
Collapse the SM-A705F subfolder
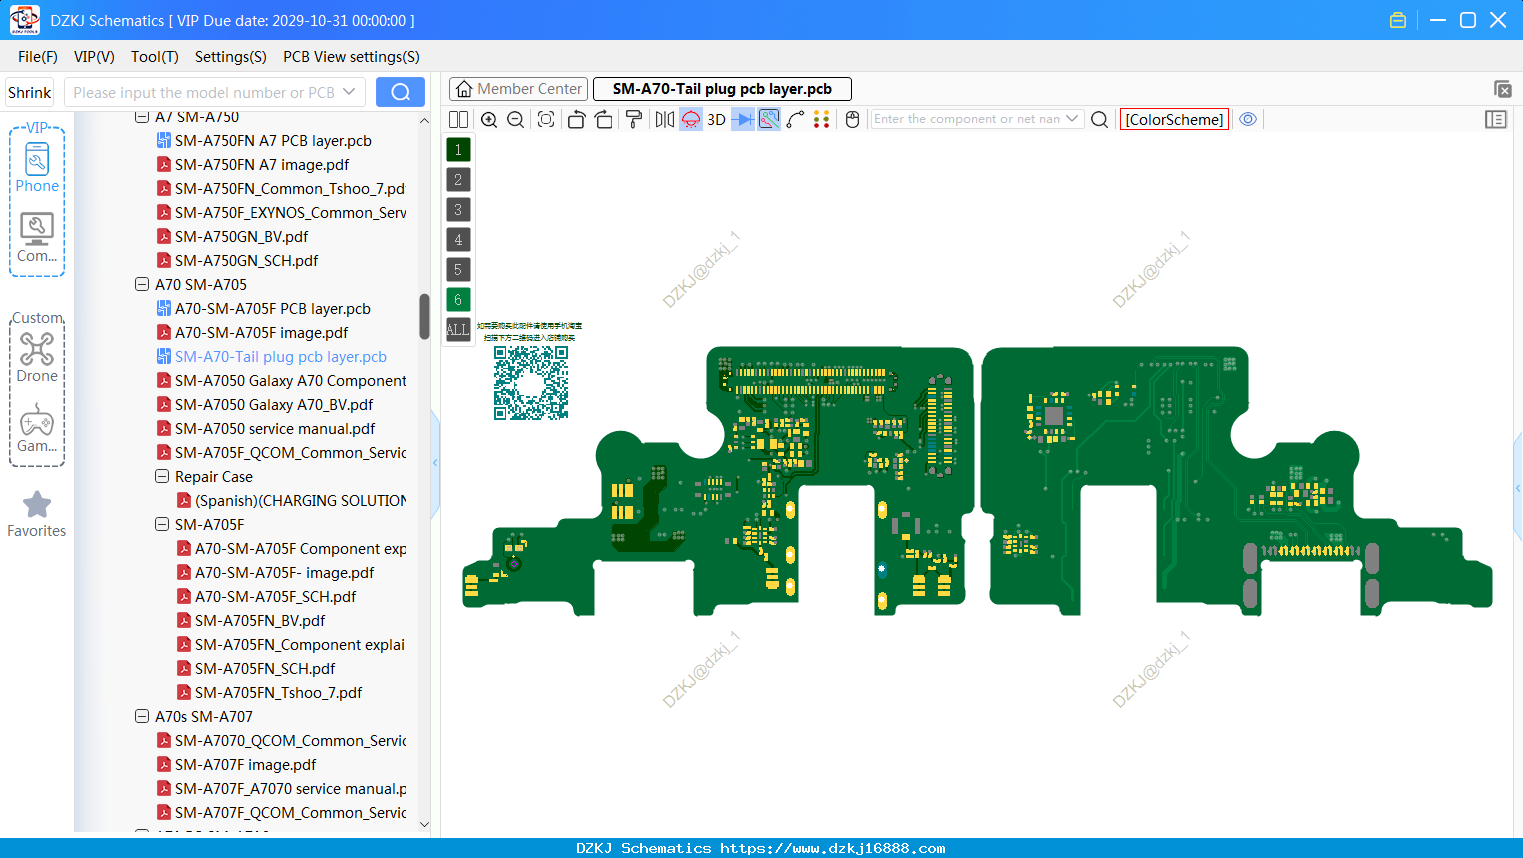coord(162,524)
